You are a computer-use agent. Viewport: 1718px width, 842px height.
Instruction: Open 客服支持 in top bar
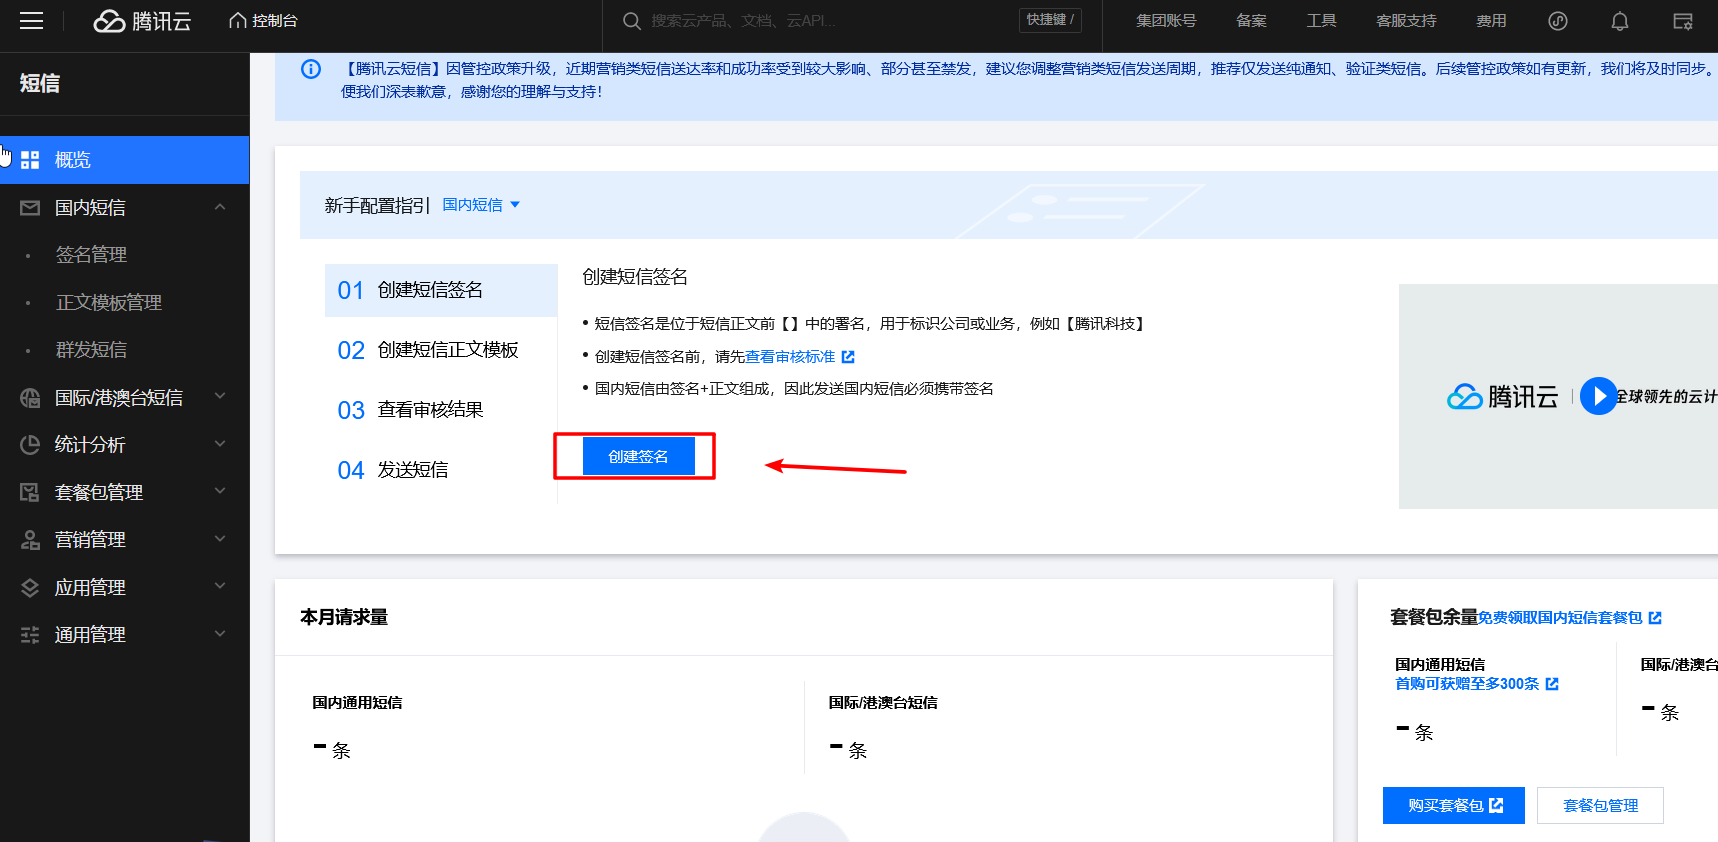pyautogui.click(x=1406, y=21)
